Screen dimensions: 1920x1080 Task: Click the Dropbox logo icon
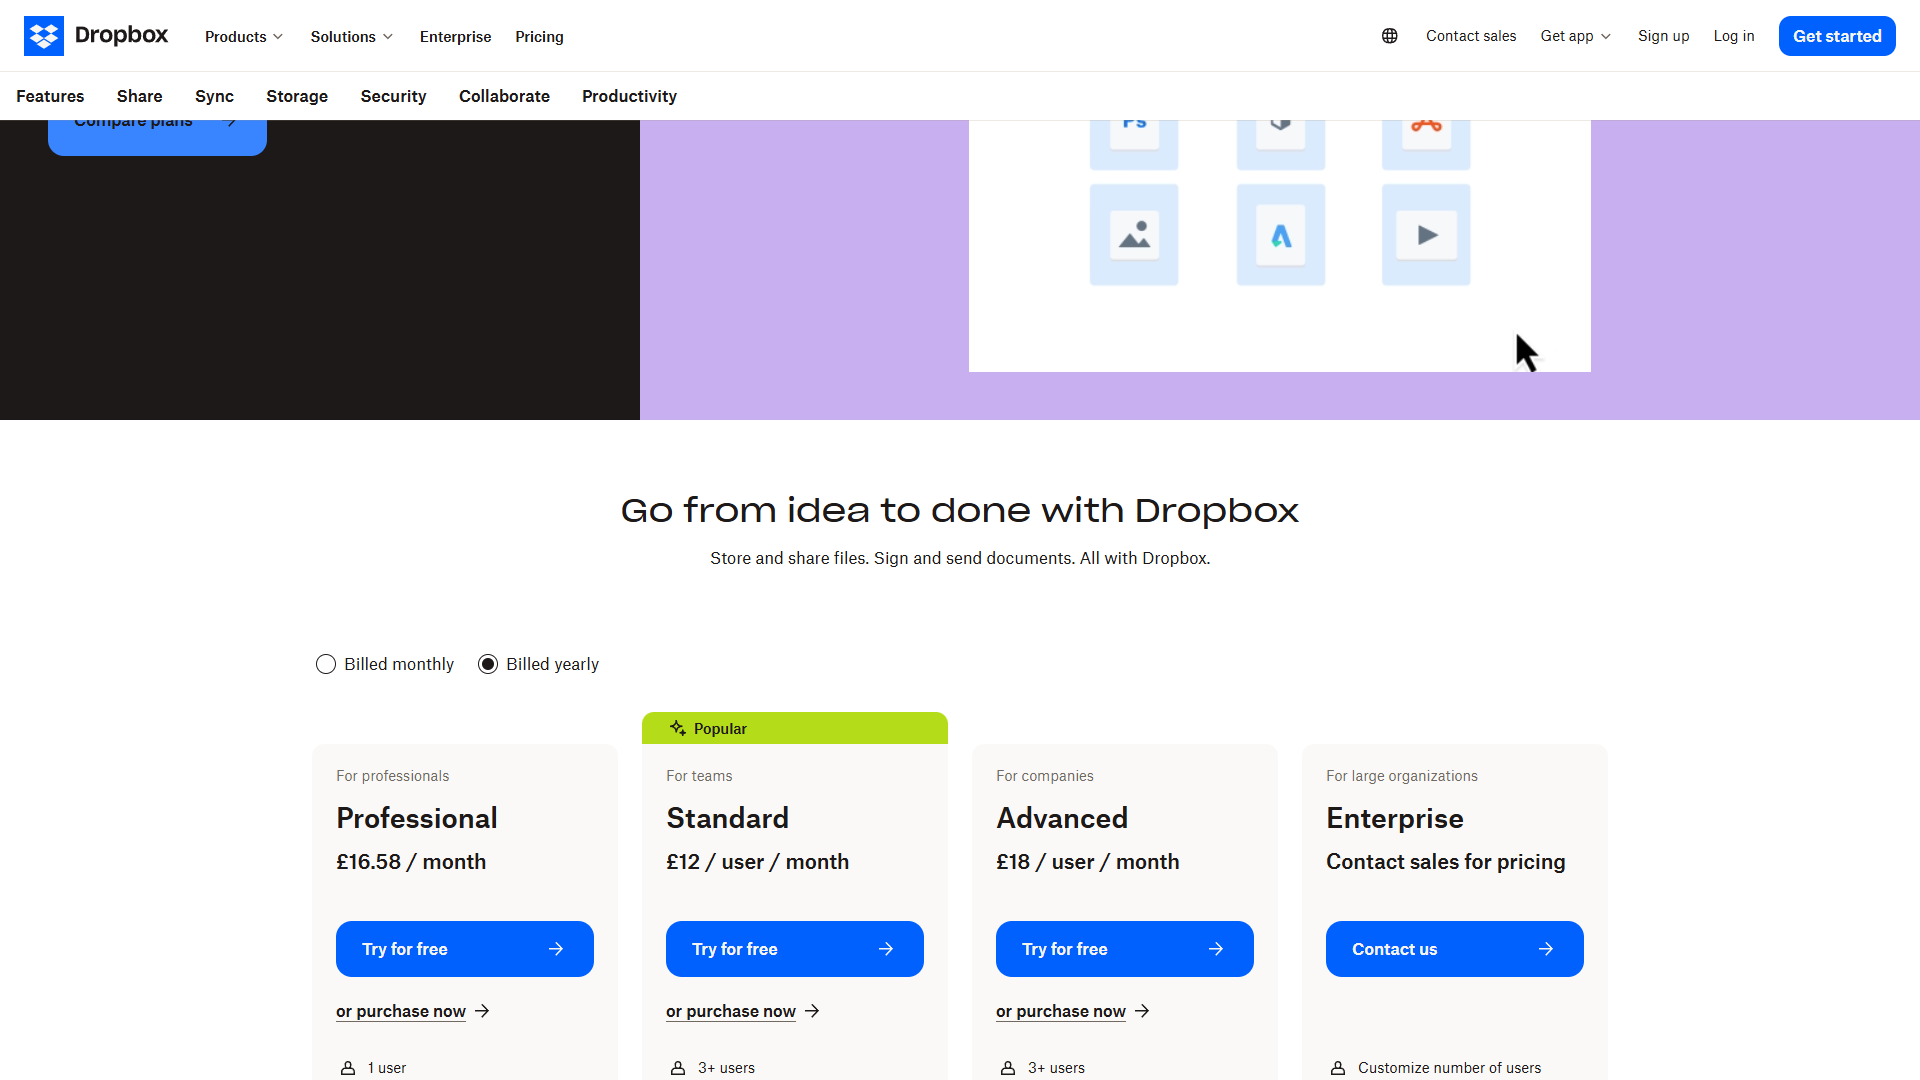(x=44, y=36)
